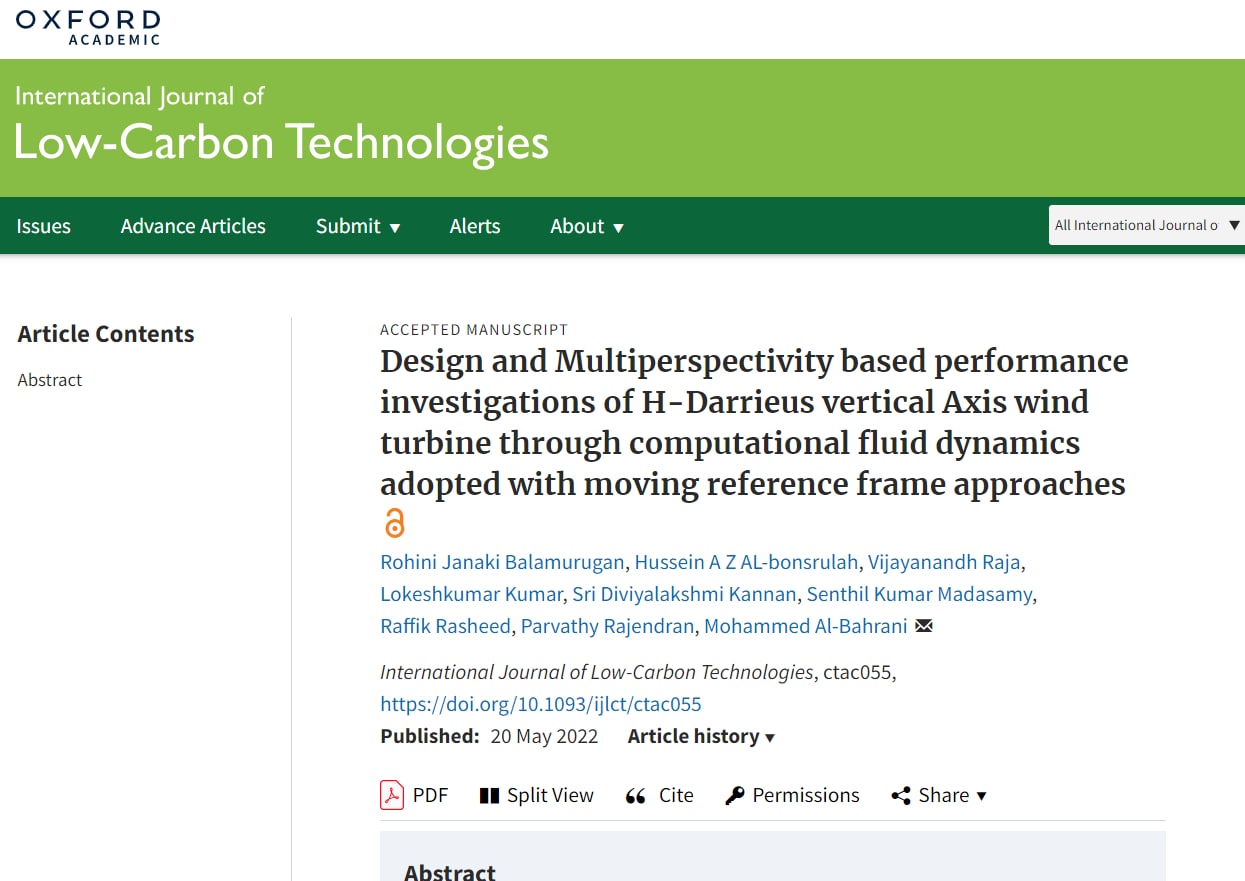
Task: Expand the Article history dropdown
Action: 701,736
